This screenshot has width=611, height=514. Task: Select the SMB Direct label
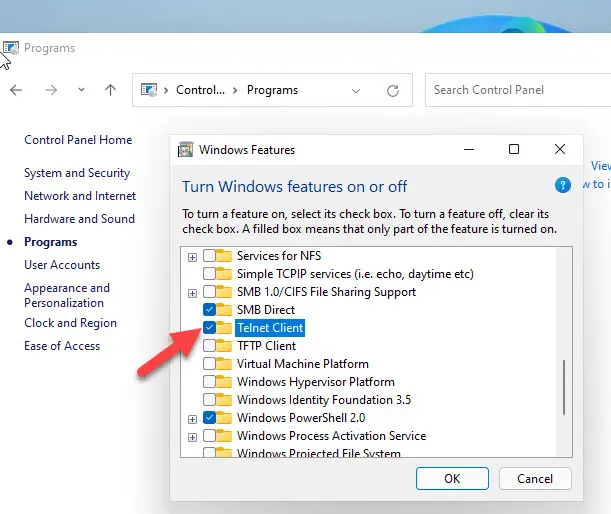pos(266,310)
